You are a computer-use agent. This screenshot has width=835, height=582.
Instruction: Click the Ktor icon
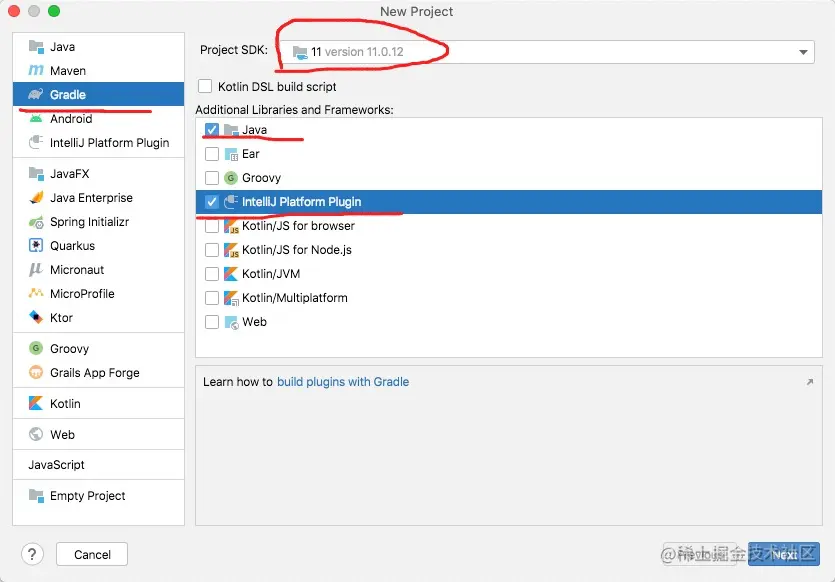[36, 317]
